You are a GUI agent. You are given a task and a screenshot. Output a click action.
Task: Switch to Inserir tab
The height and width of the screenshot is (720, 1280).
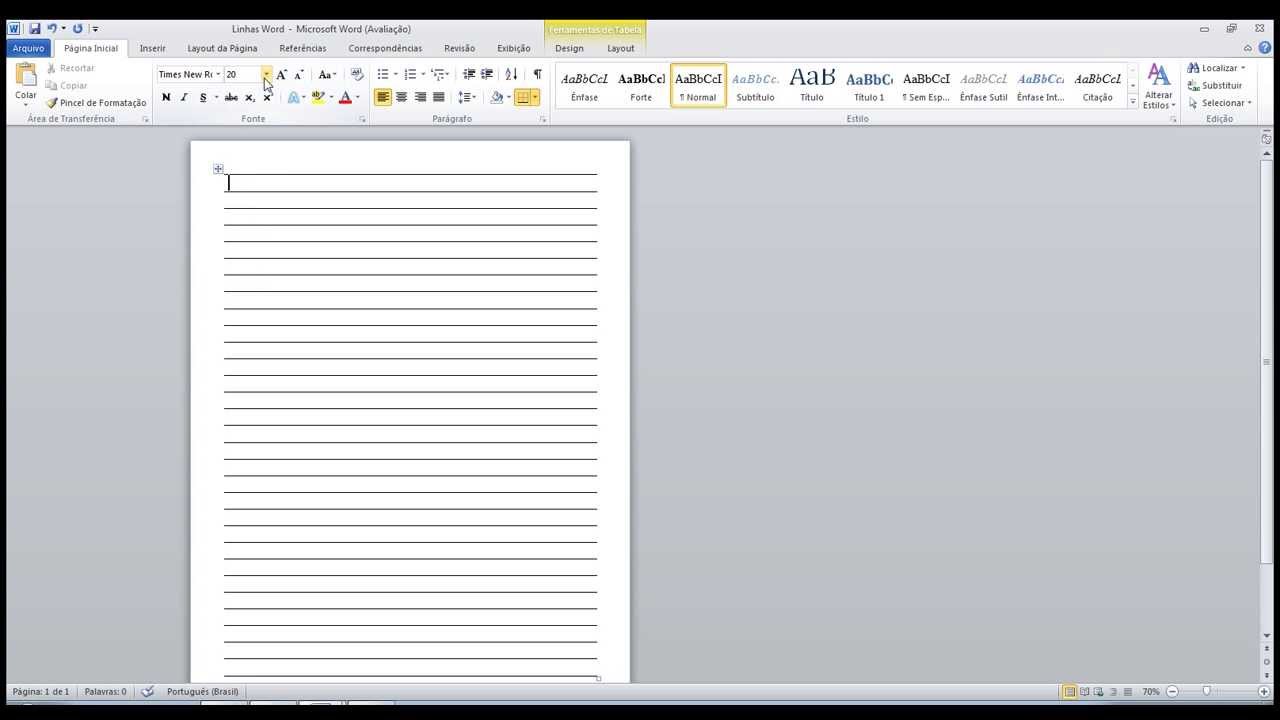tap(153, 48)
